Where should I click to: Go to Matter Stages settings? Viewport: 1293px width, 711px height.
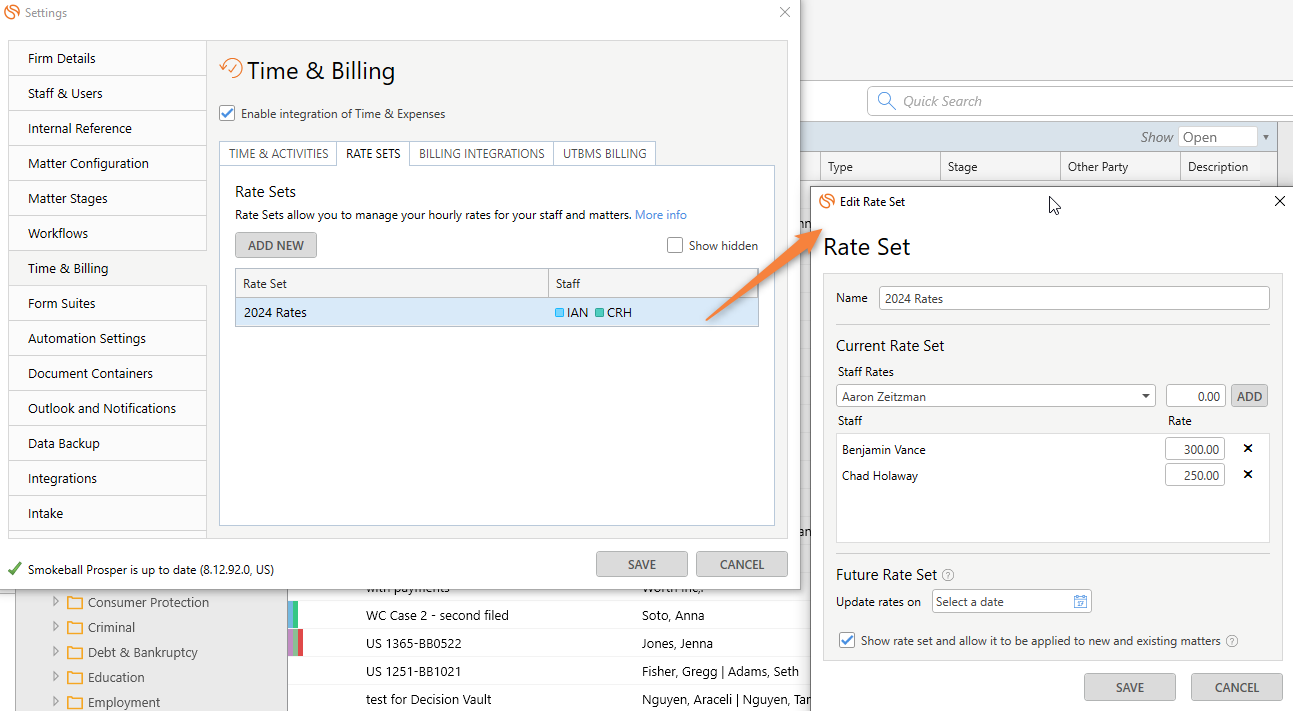[107, 198]
